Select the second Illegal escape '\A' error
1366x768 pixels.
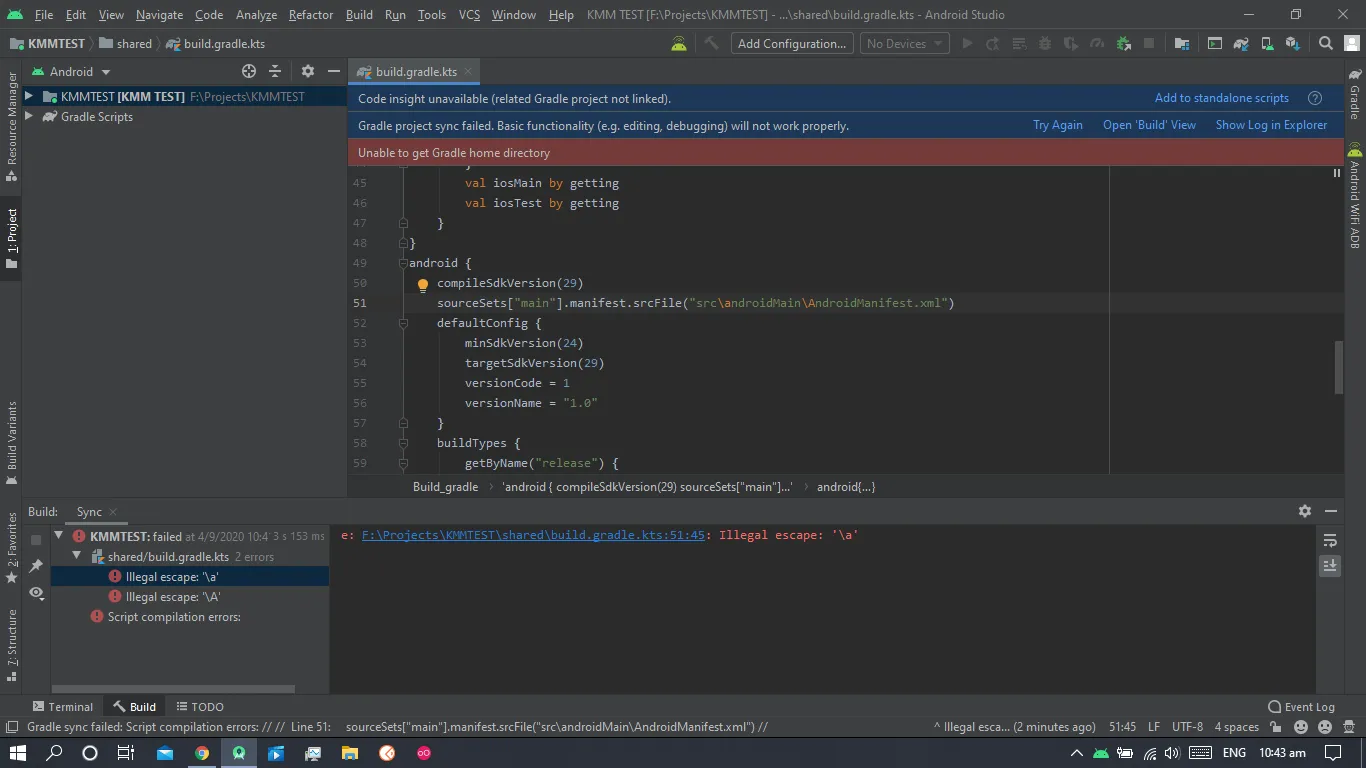coord(172,597)
